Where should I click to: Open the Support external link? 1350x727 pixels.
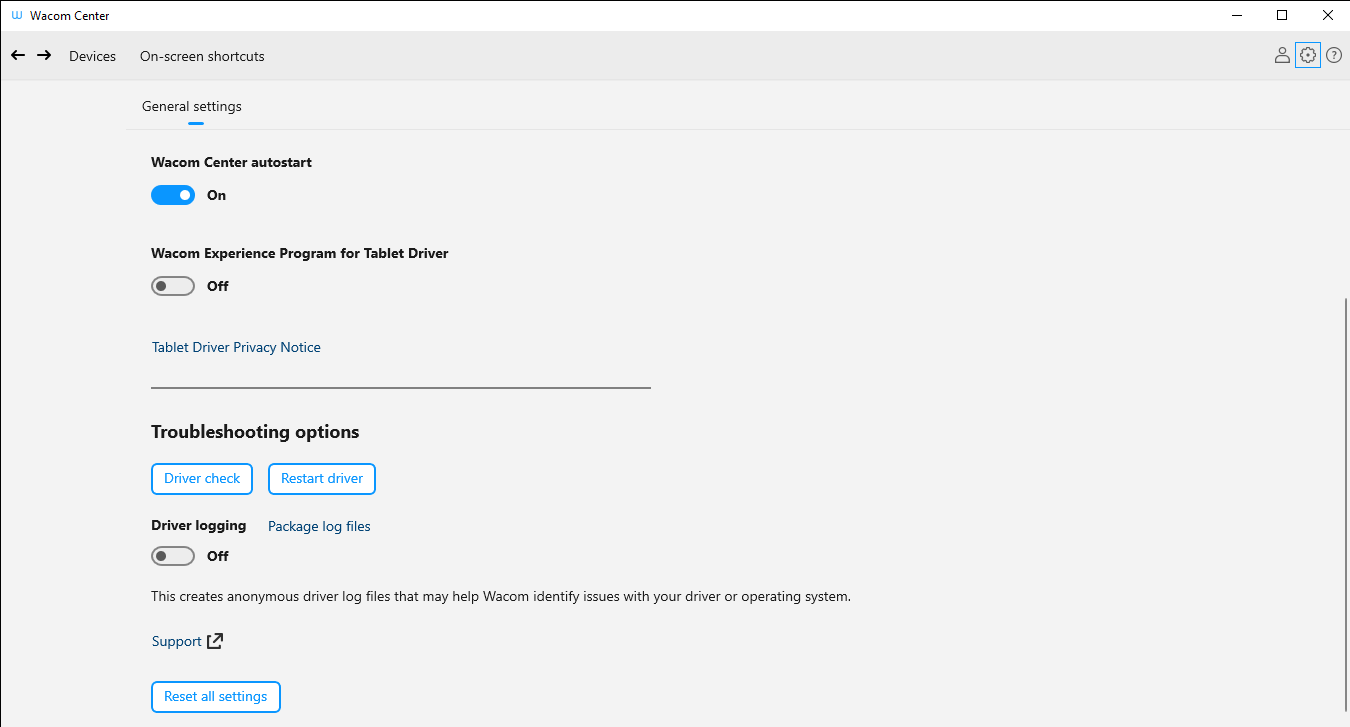[188, 641]
